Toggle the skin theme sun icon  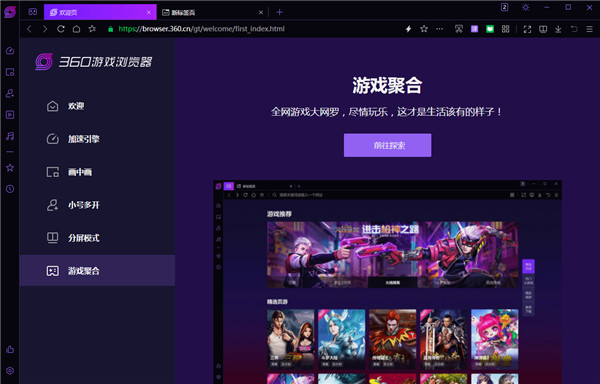coord(526,7)
